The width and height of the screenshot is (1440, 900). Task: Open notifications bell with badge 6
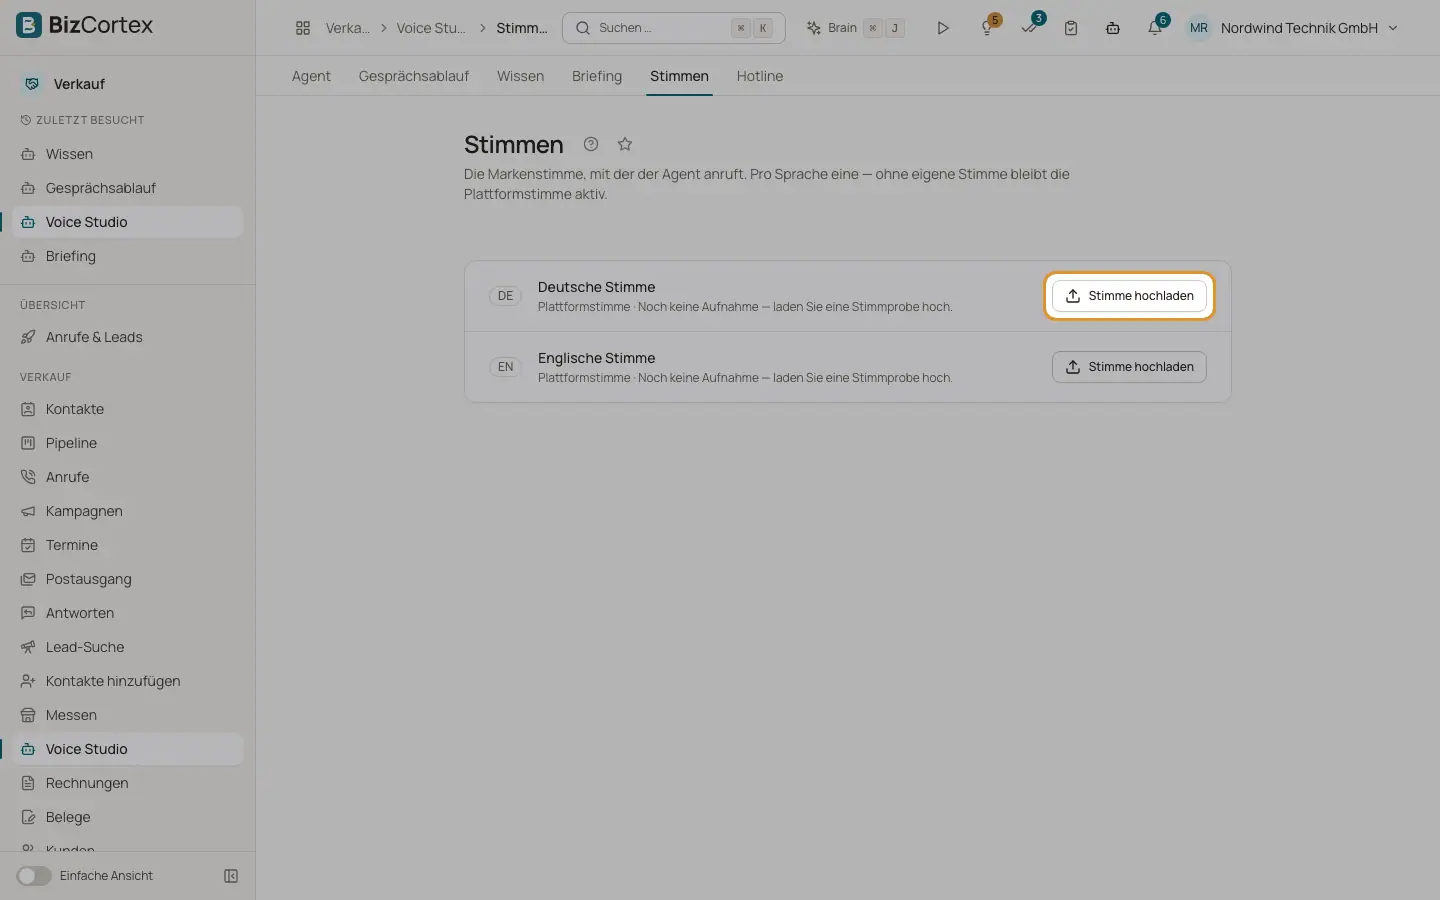[x=1155, y=28]
